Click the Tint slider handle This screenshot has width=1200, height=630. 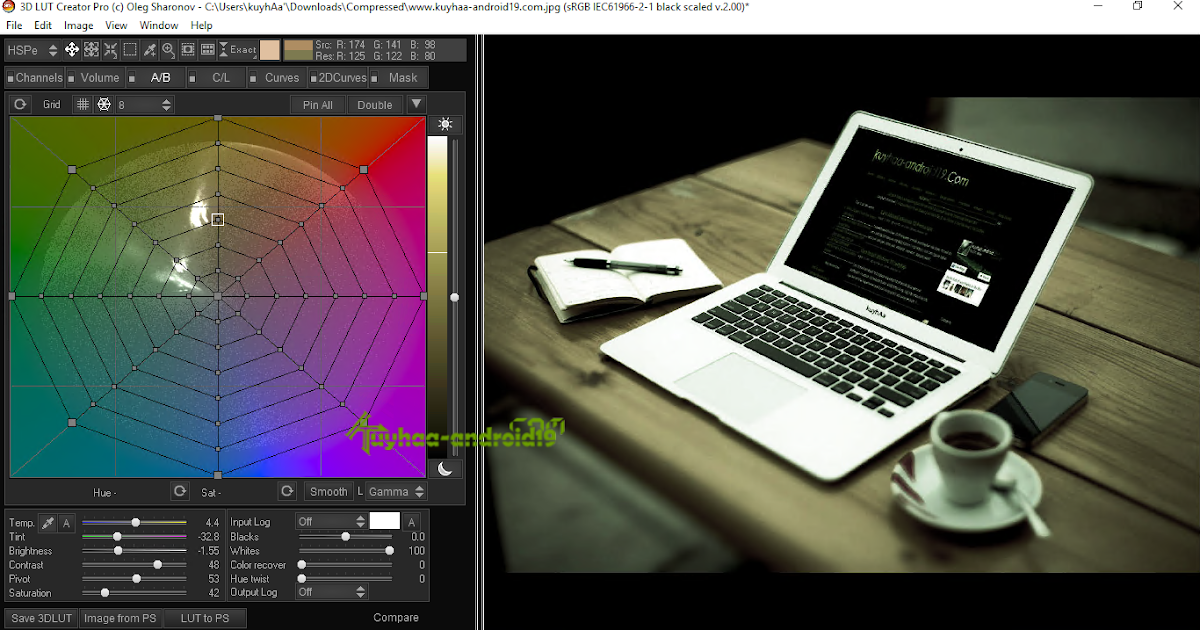(117, 537)
